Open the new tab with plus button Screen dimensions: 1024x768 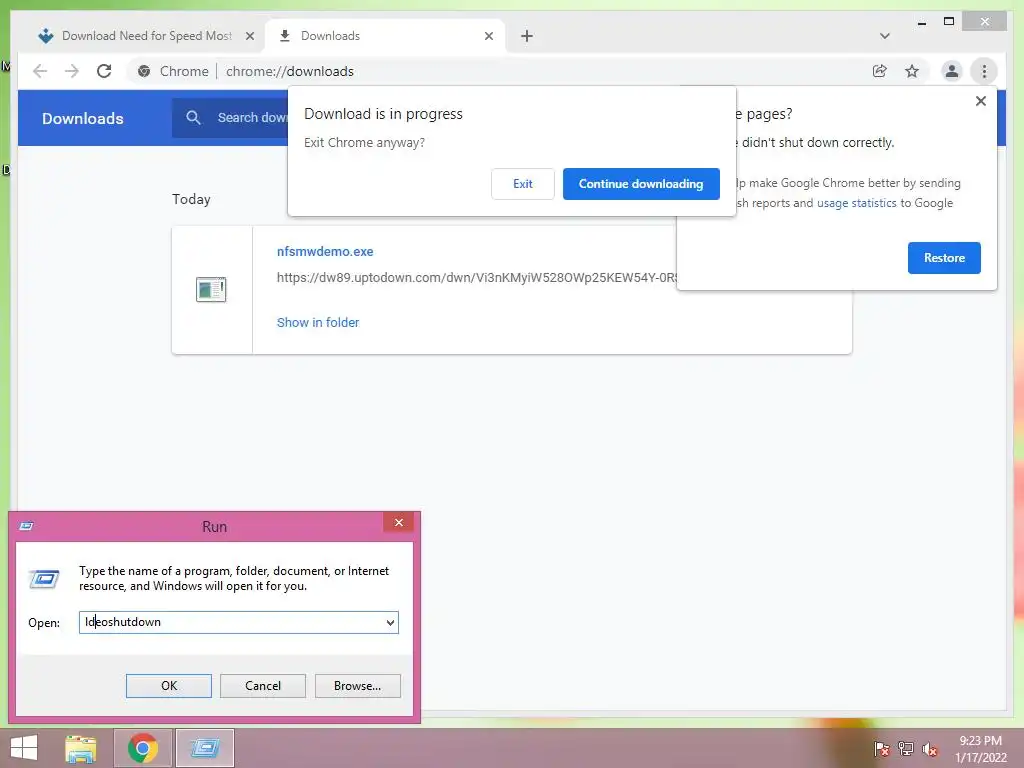tap(527, 36)
